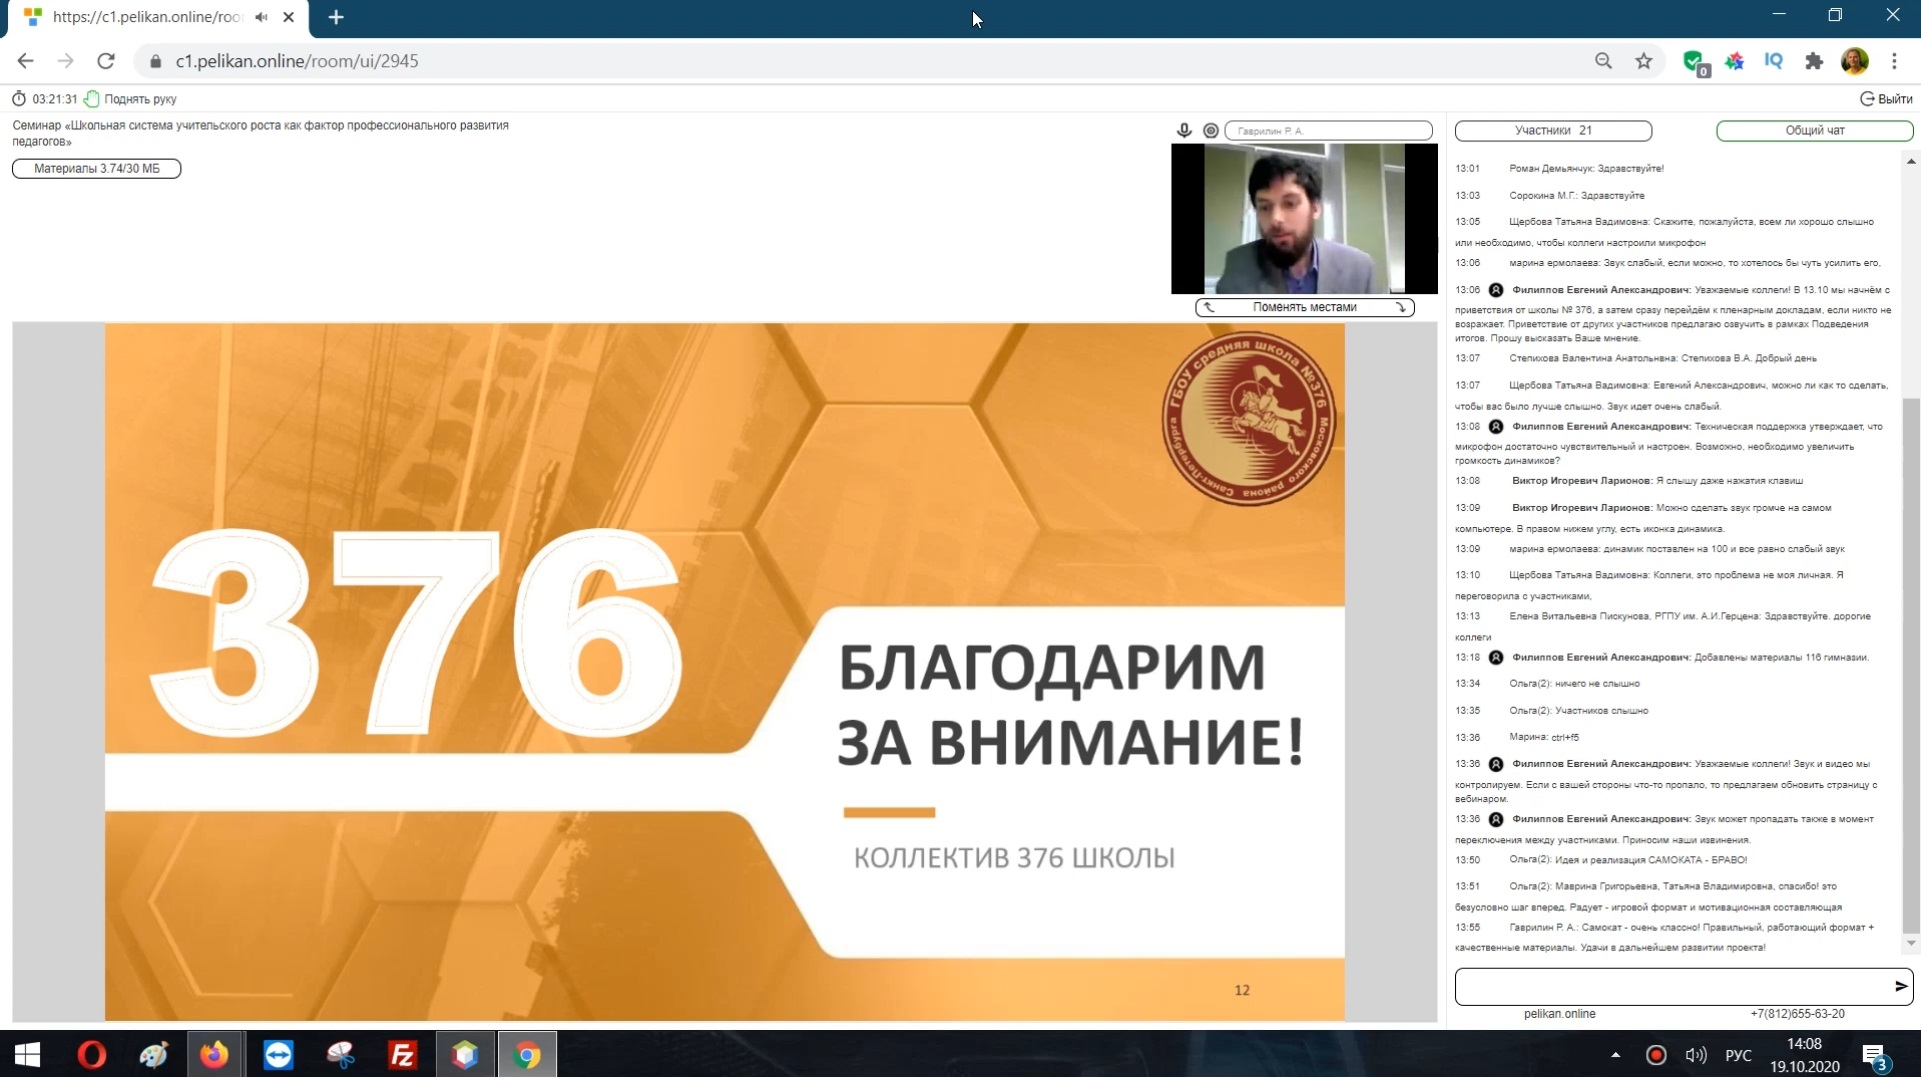Click the browser back arrow
The width and height of the screenshot is (1921, 1077).
26,61
